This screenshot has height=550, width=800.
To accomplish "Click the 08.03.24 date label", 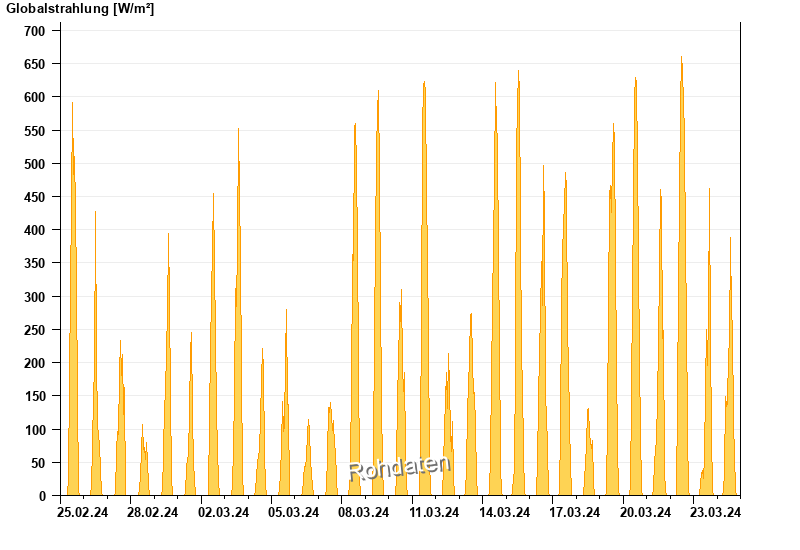I will point(364,512).
